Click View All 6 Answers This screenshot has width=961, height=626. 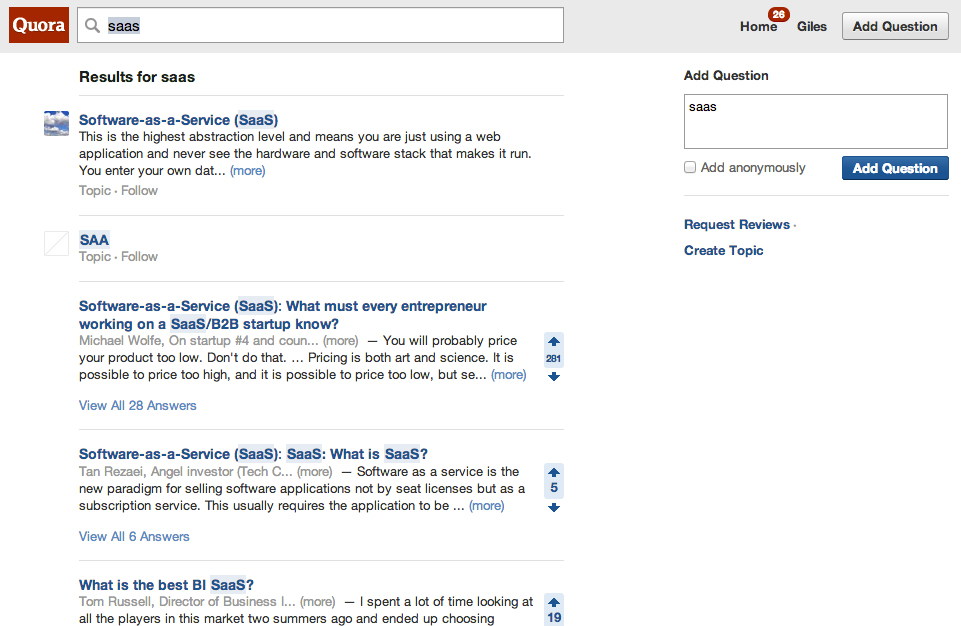pyautogui.click(x=134, y=536)
